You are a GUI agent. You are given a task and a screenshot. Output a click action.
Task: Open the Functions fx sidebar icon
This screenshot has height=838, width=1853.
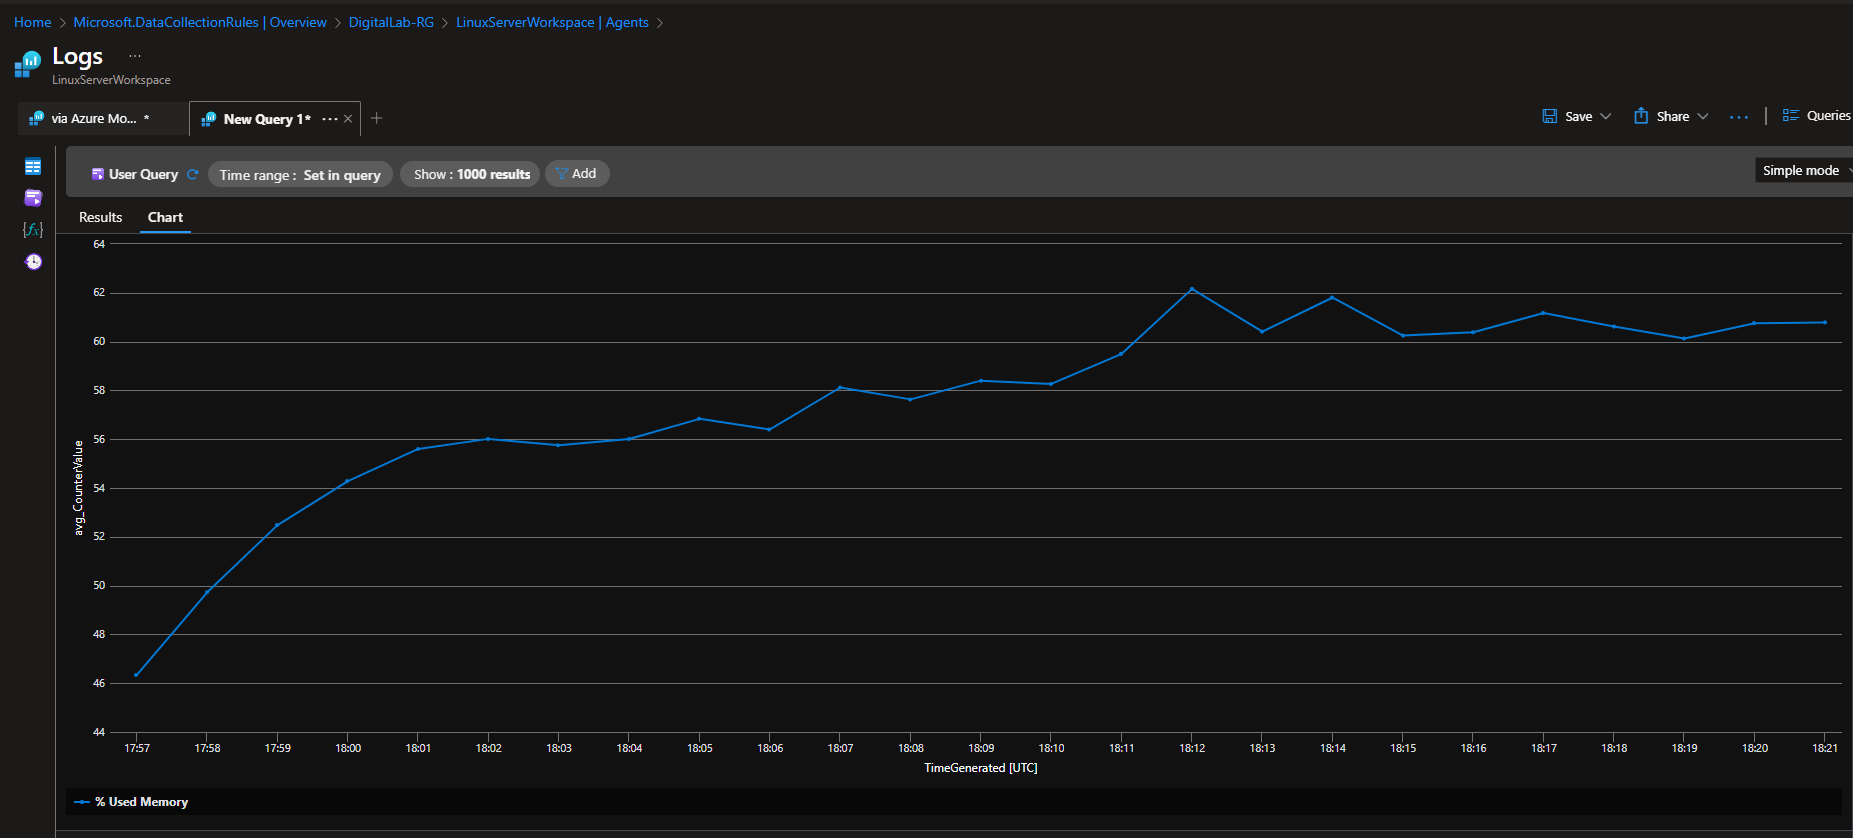pyautogui.click(x=33, y=230)
